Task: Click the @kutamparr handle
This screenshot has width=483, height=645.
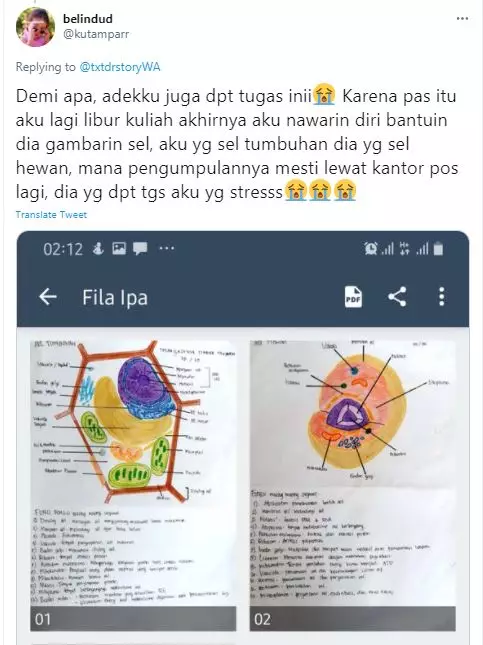Action: click(96, 34)
